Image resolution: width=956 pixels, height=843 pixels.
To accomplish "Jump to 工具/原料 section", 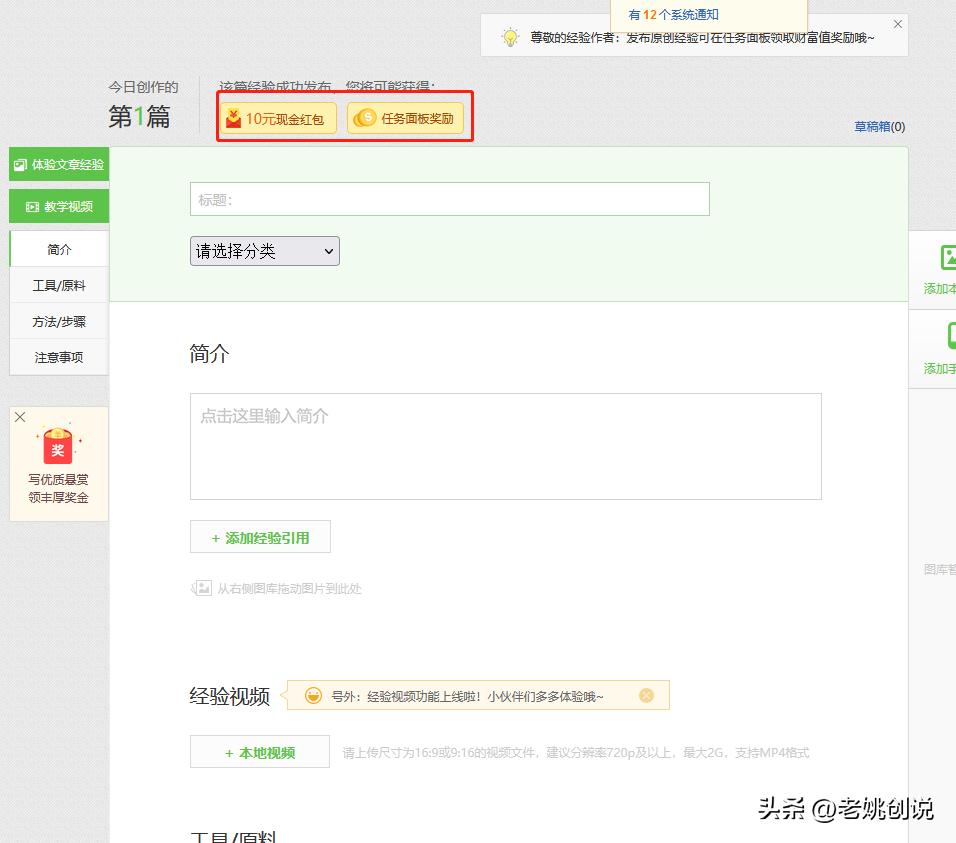I will [x=59, y=286].
